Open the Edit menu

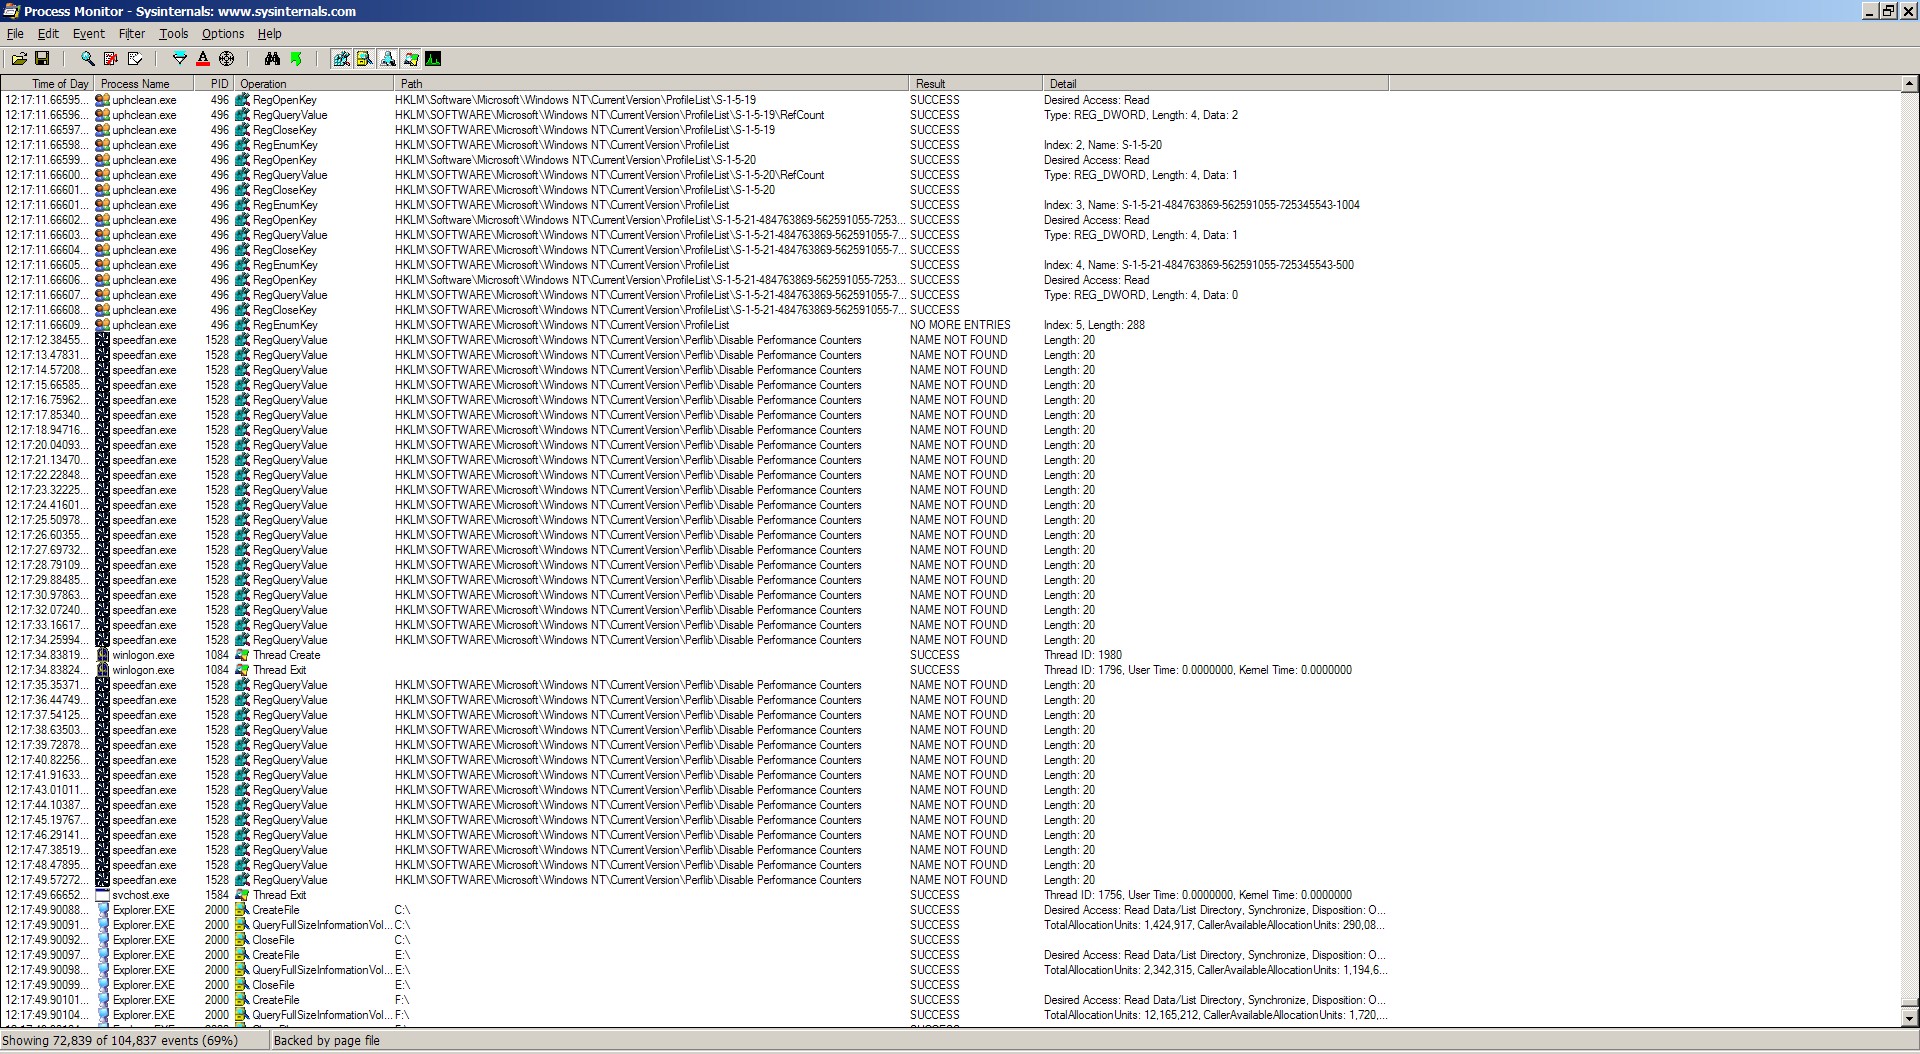[x=48, y=34]
